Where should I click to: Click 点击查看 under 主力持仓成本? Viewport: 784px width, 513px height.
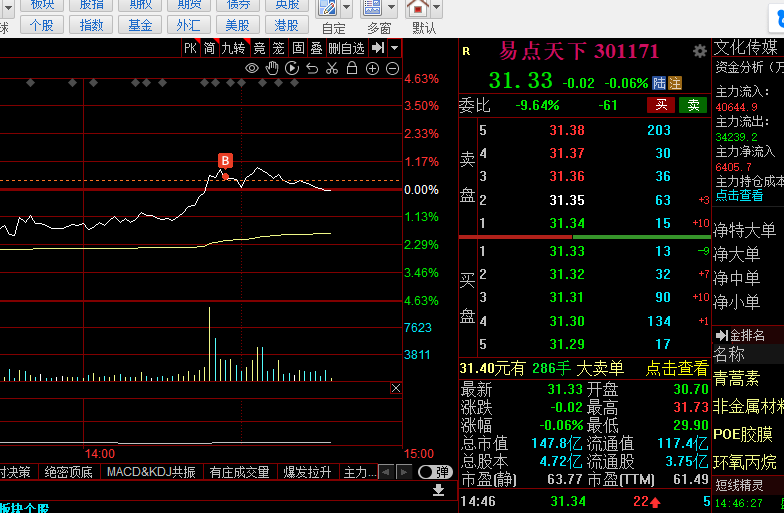(x=739, y=196)
